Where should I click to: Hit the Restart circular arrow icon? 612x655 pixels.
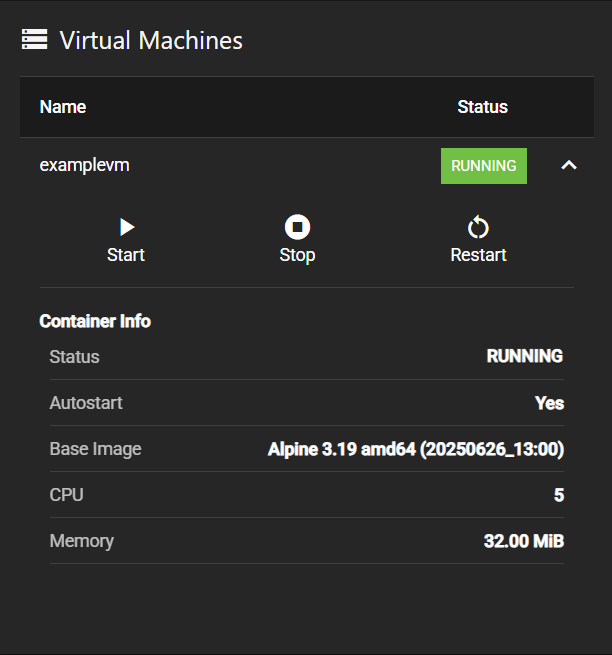pos(478,227)
